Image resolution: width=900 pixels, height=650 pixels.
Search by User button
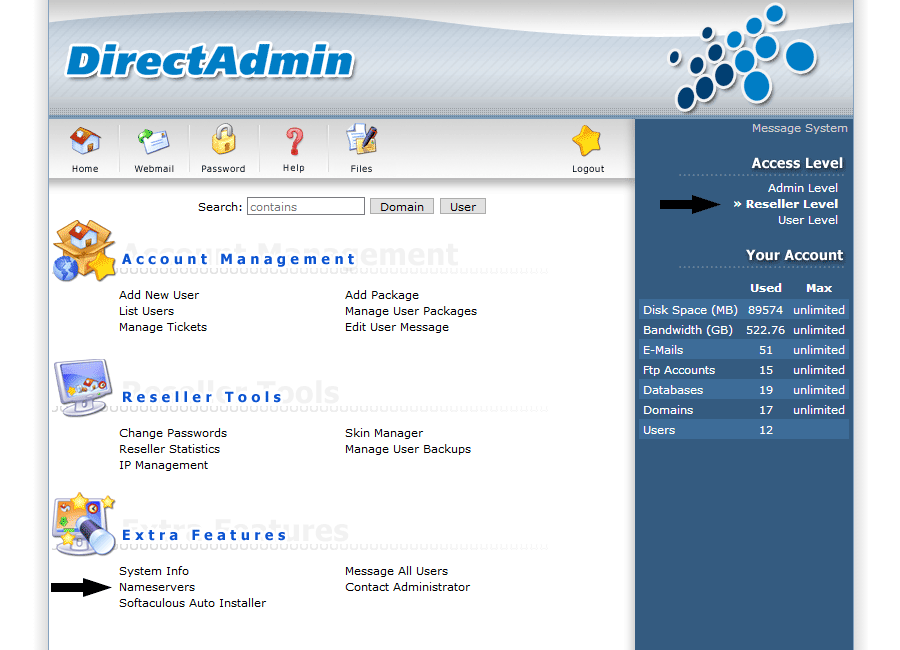(x=463, y=207)
